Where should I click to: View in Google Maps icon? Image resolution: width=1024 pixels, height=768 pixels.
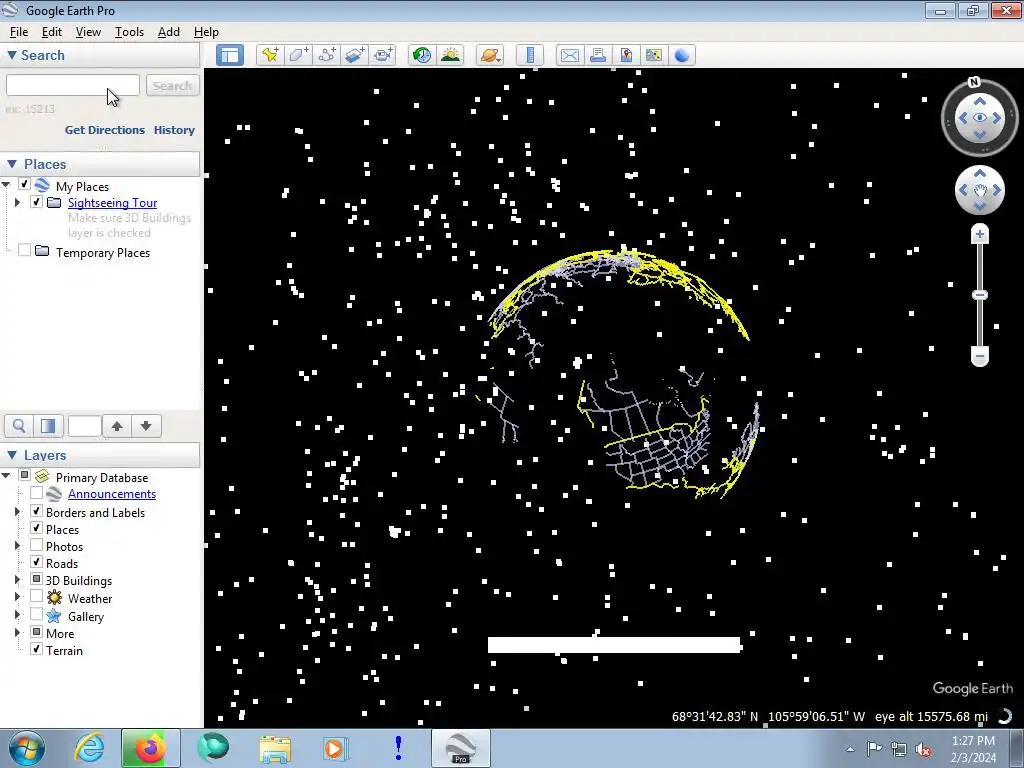(x=654, y=56)
